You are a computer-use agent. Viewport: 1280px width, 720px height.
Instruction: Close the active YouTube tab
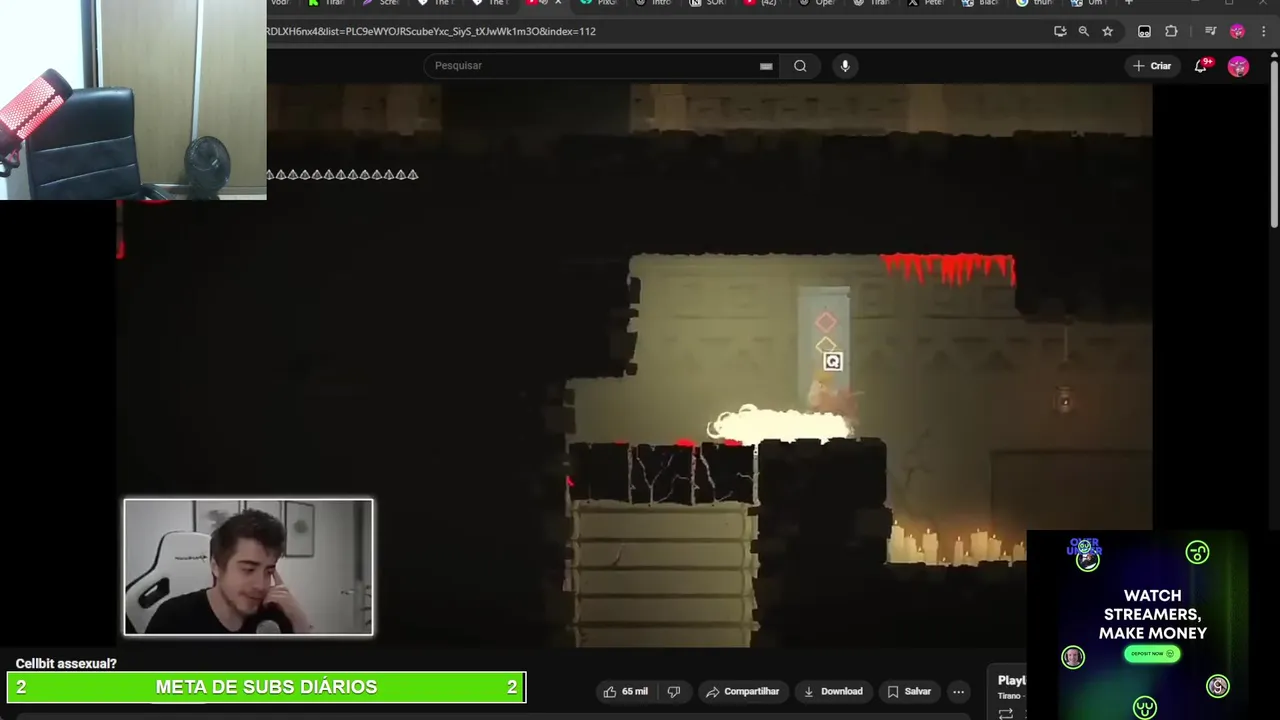559,3
